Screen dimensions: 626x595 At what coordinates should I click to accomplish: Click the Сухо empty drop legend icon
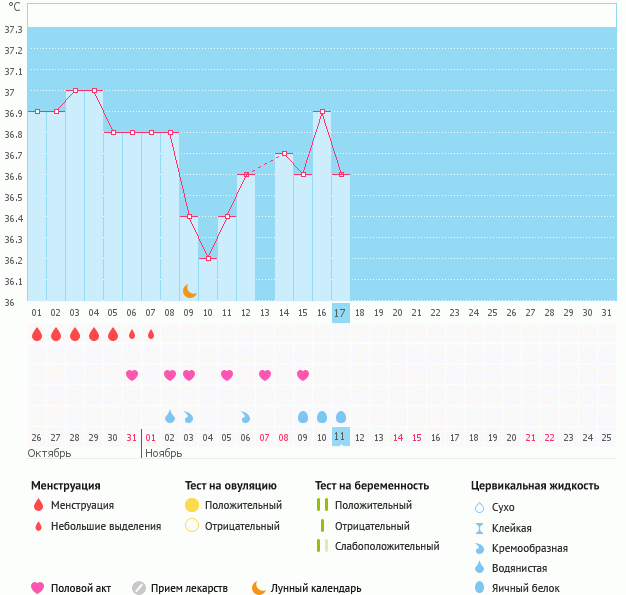click(479, 508)
